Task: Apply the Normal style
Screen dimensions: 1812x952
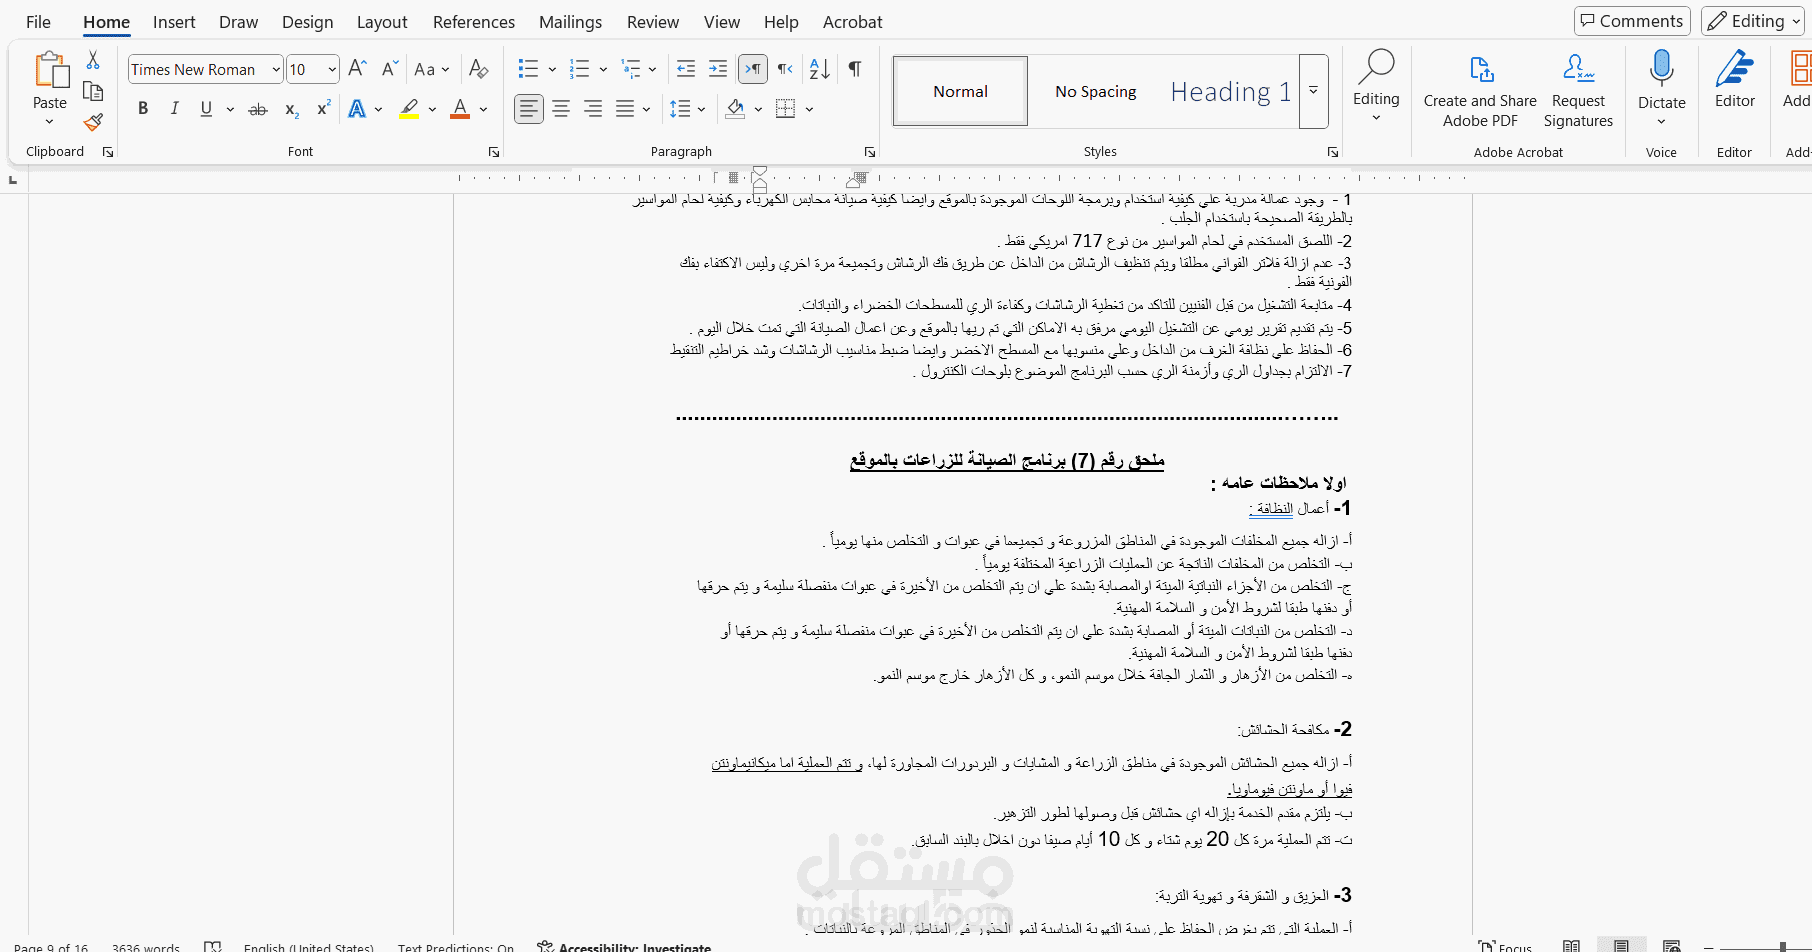Action: coord(960,91)
